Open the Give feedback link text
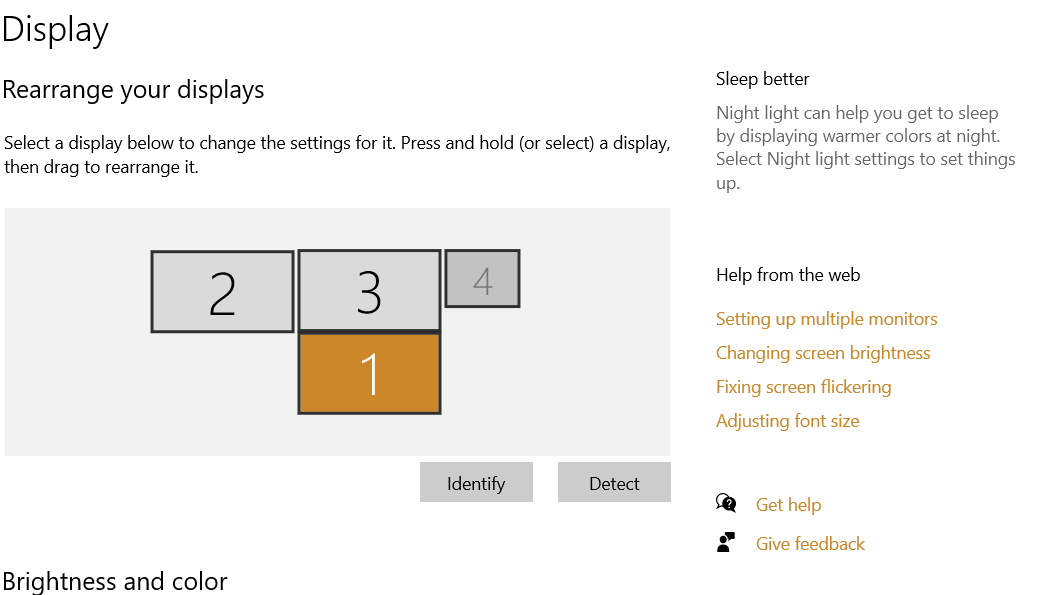This screenshot has width=1040, height=595. coord(810,544)
